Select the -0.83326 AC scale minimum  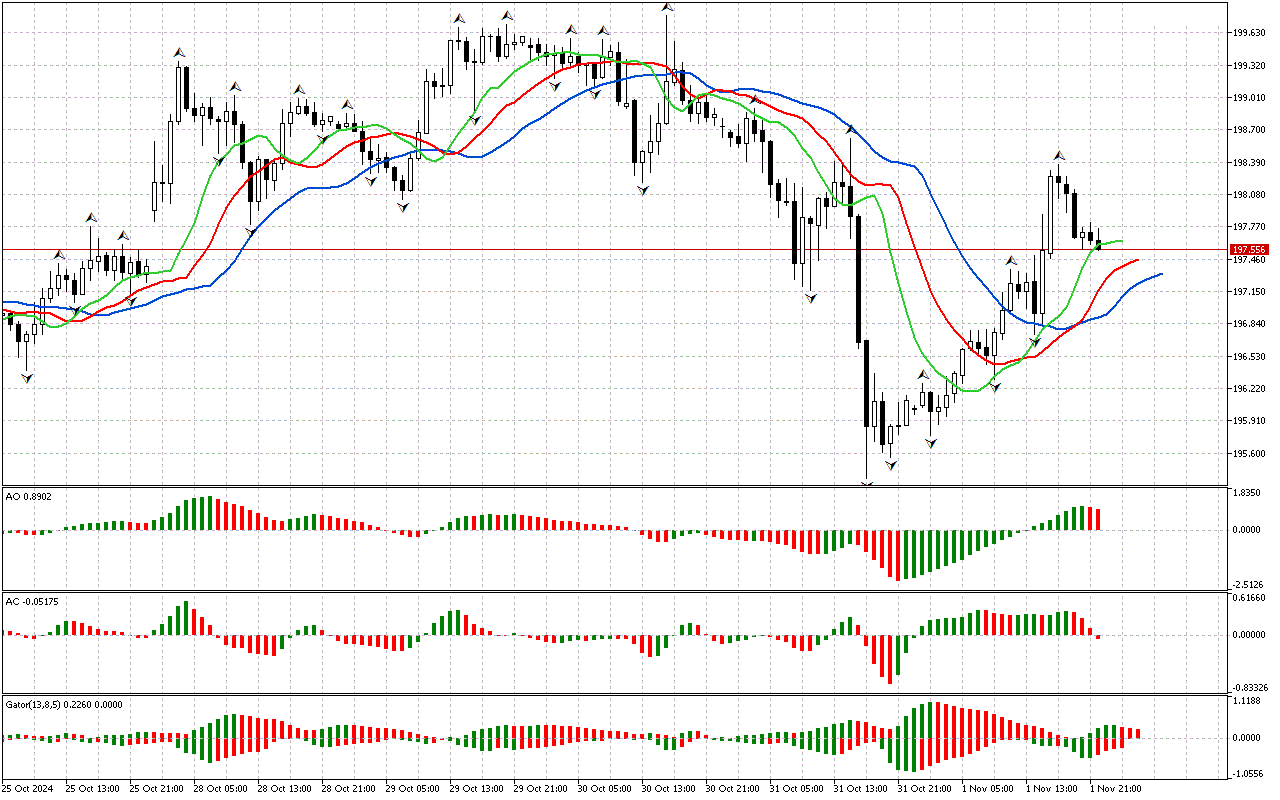click(1250, 687)
